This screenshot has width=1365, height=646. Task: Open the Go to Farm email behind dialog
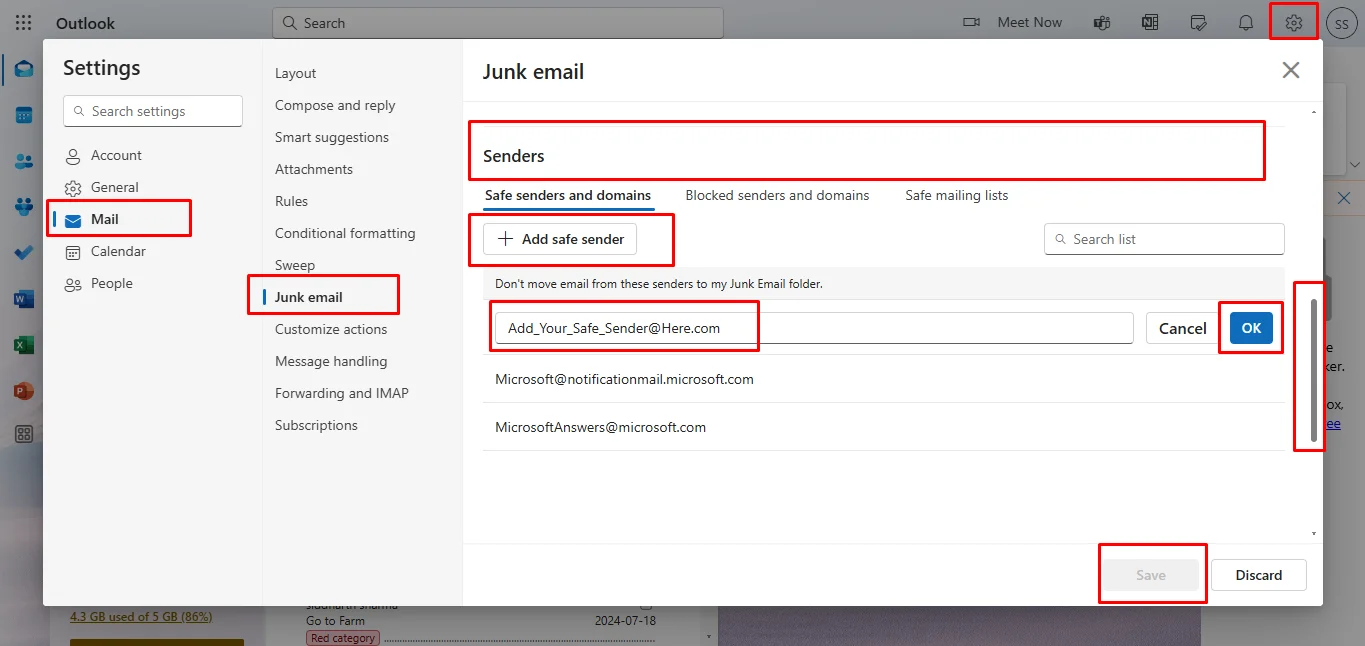click(x=335, y=621)
